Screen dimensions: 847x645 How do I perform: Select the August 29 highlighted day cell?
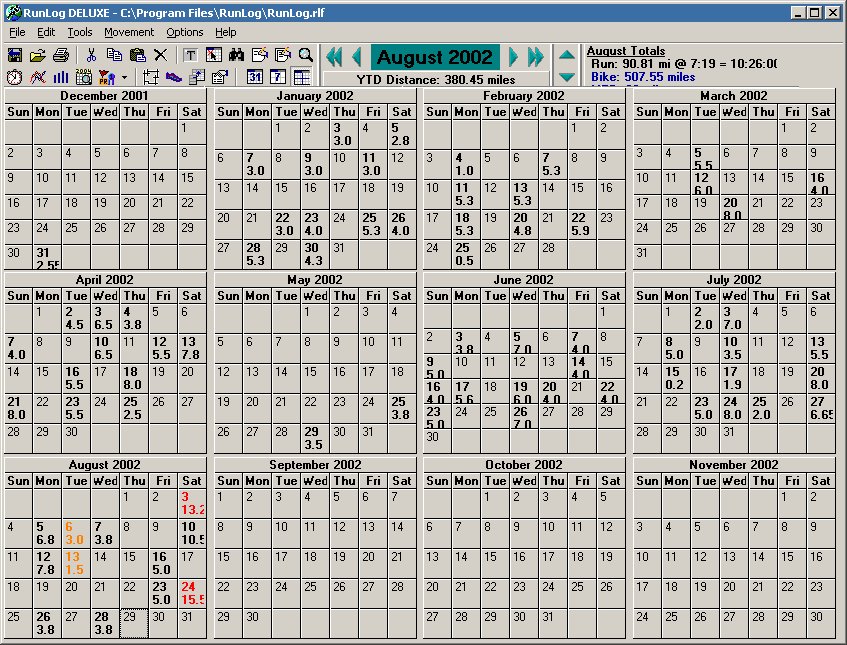(133, 623)
